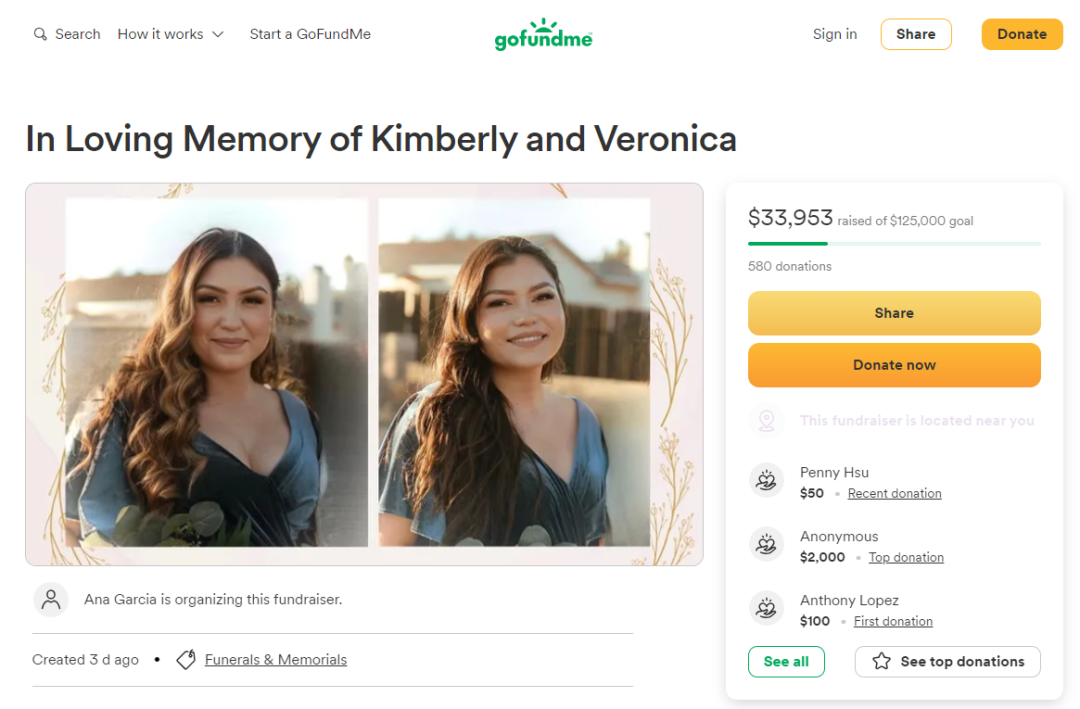Click Sign in in the header

tap(834, 34)
